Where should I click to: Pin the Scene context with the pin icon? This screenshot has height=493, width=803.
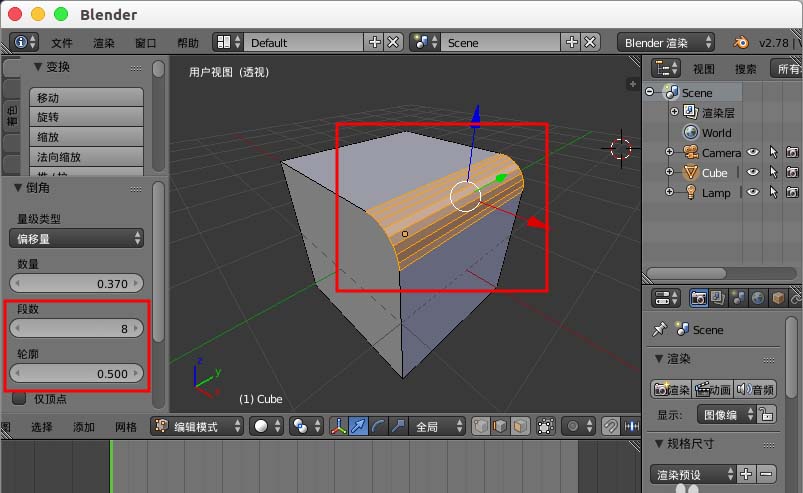point(660,329)
